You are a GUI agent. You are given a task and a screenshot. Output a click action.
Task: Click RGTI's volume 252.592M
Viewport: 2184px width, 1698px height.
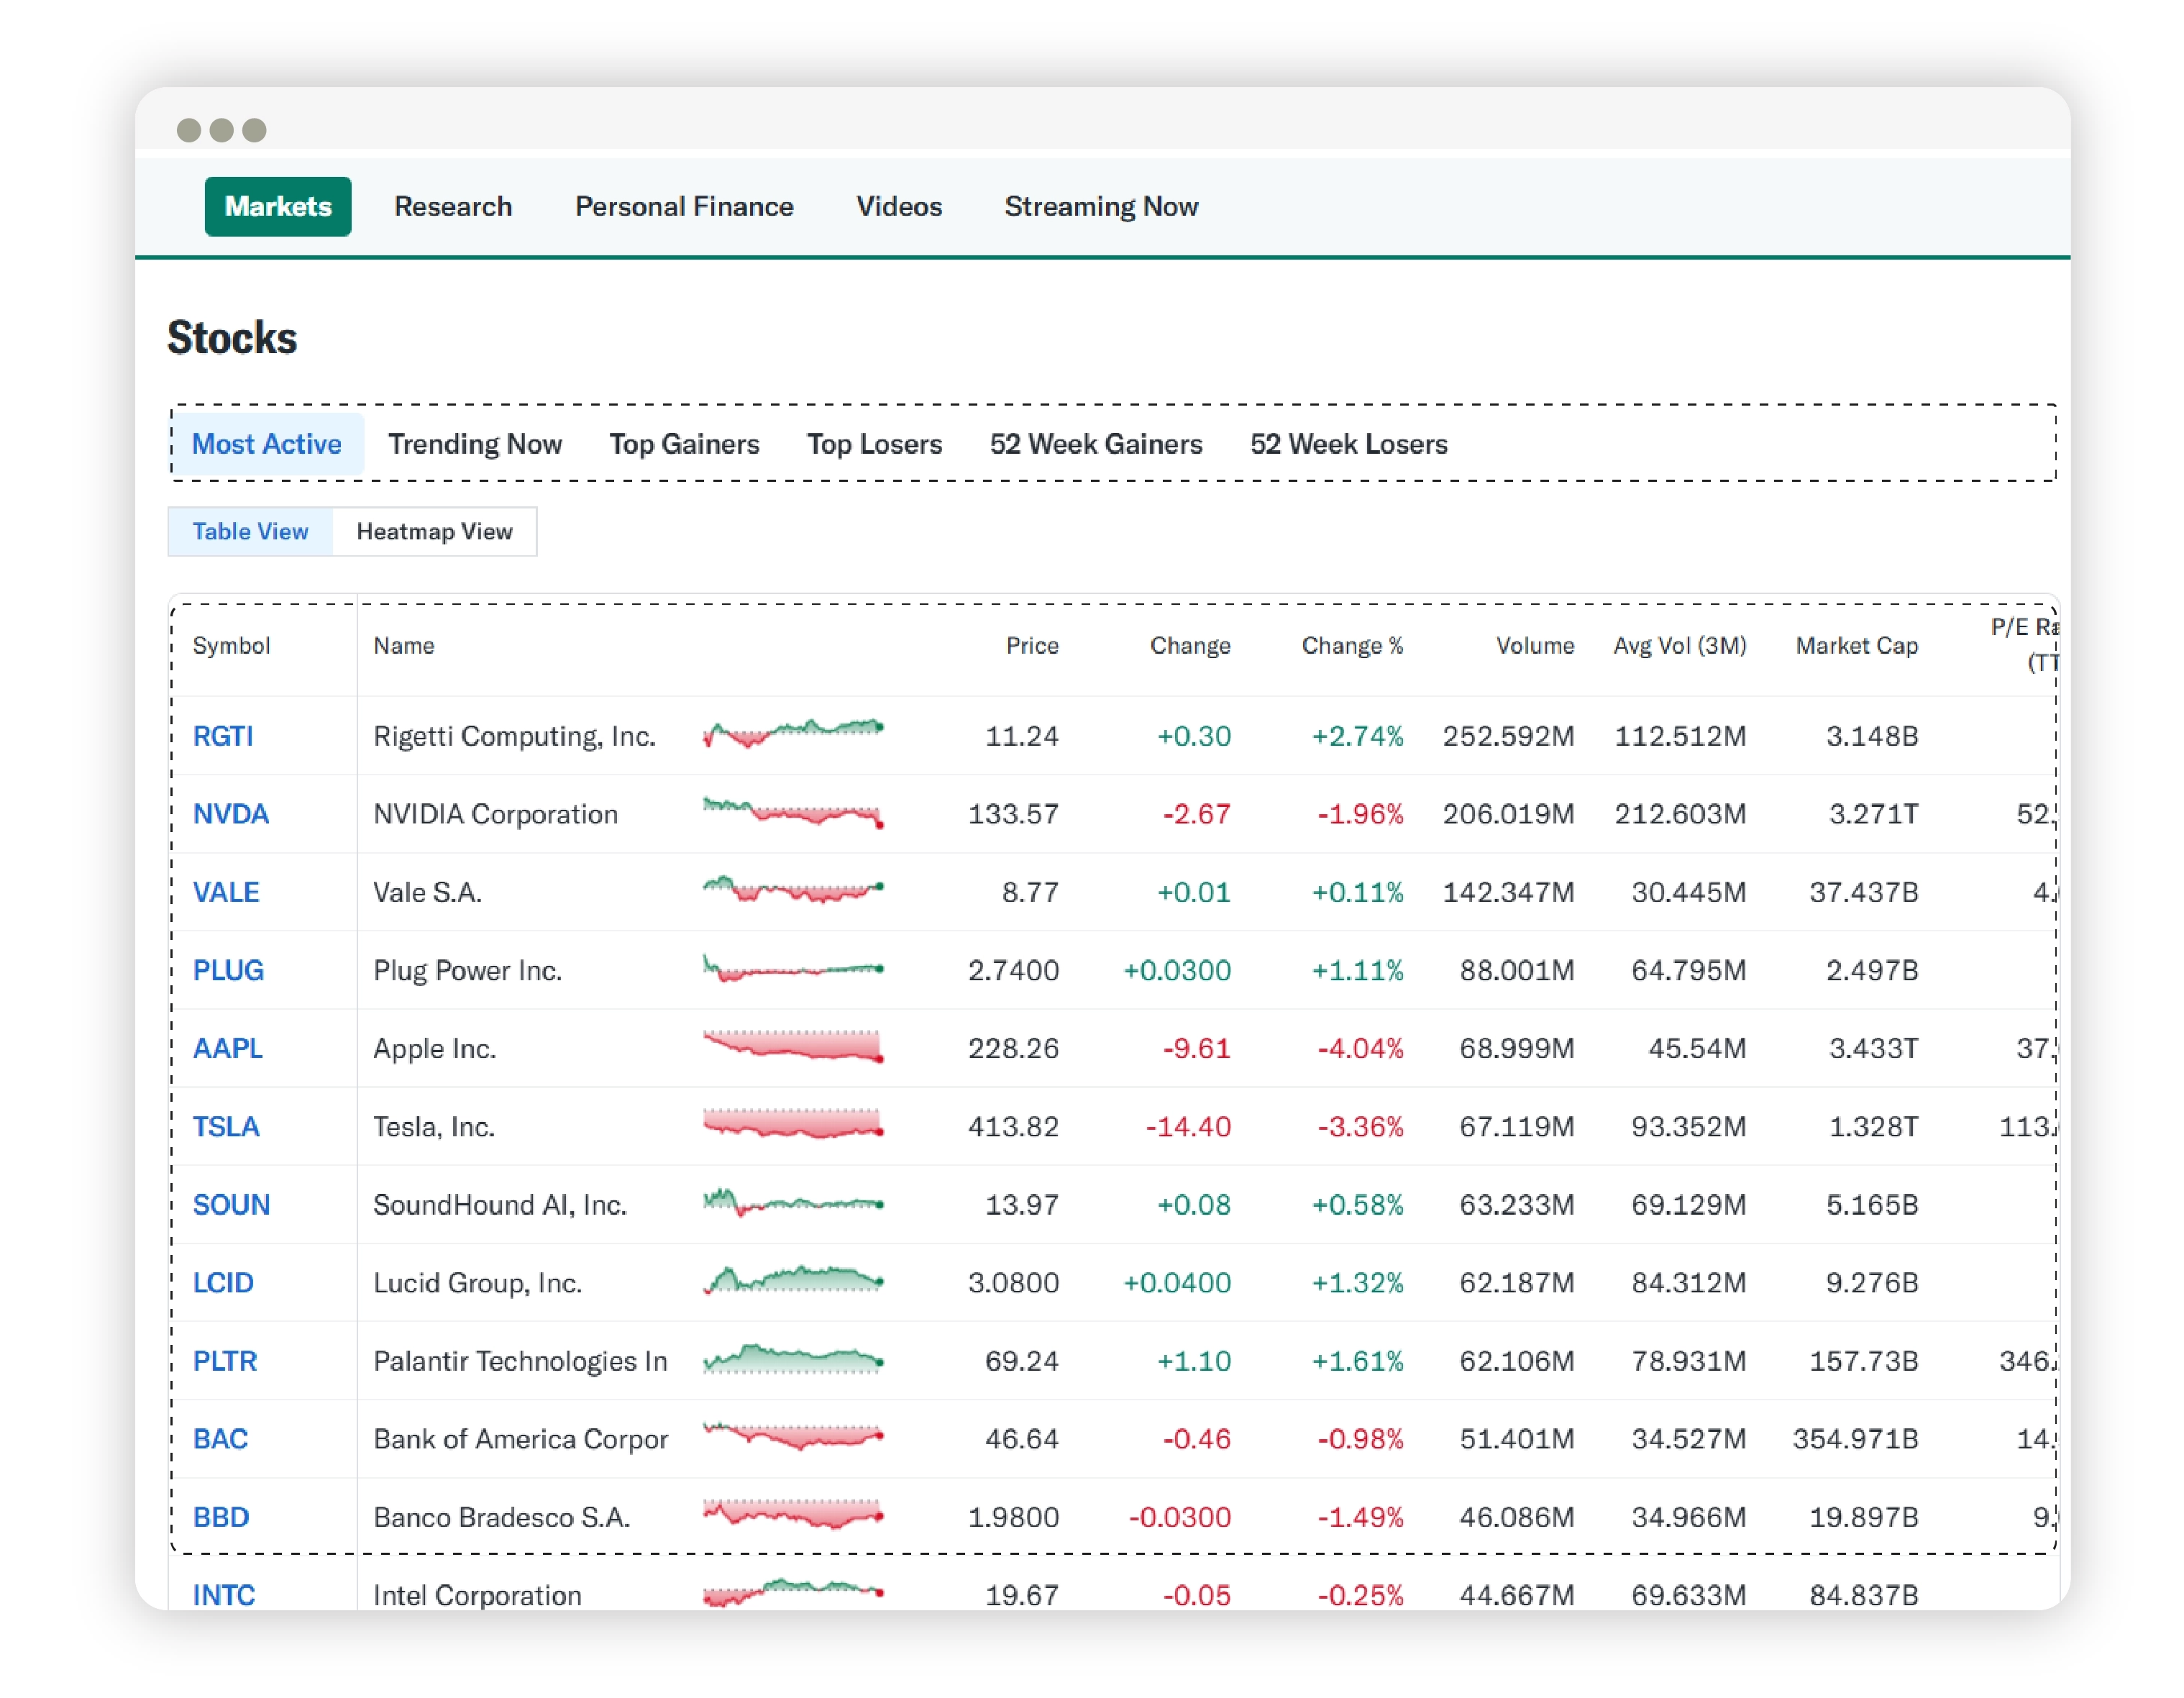tap(1508, 736)
